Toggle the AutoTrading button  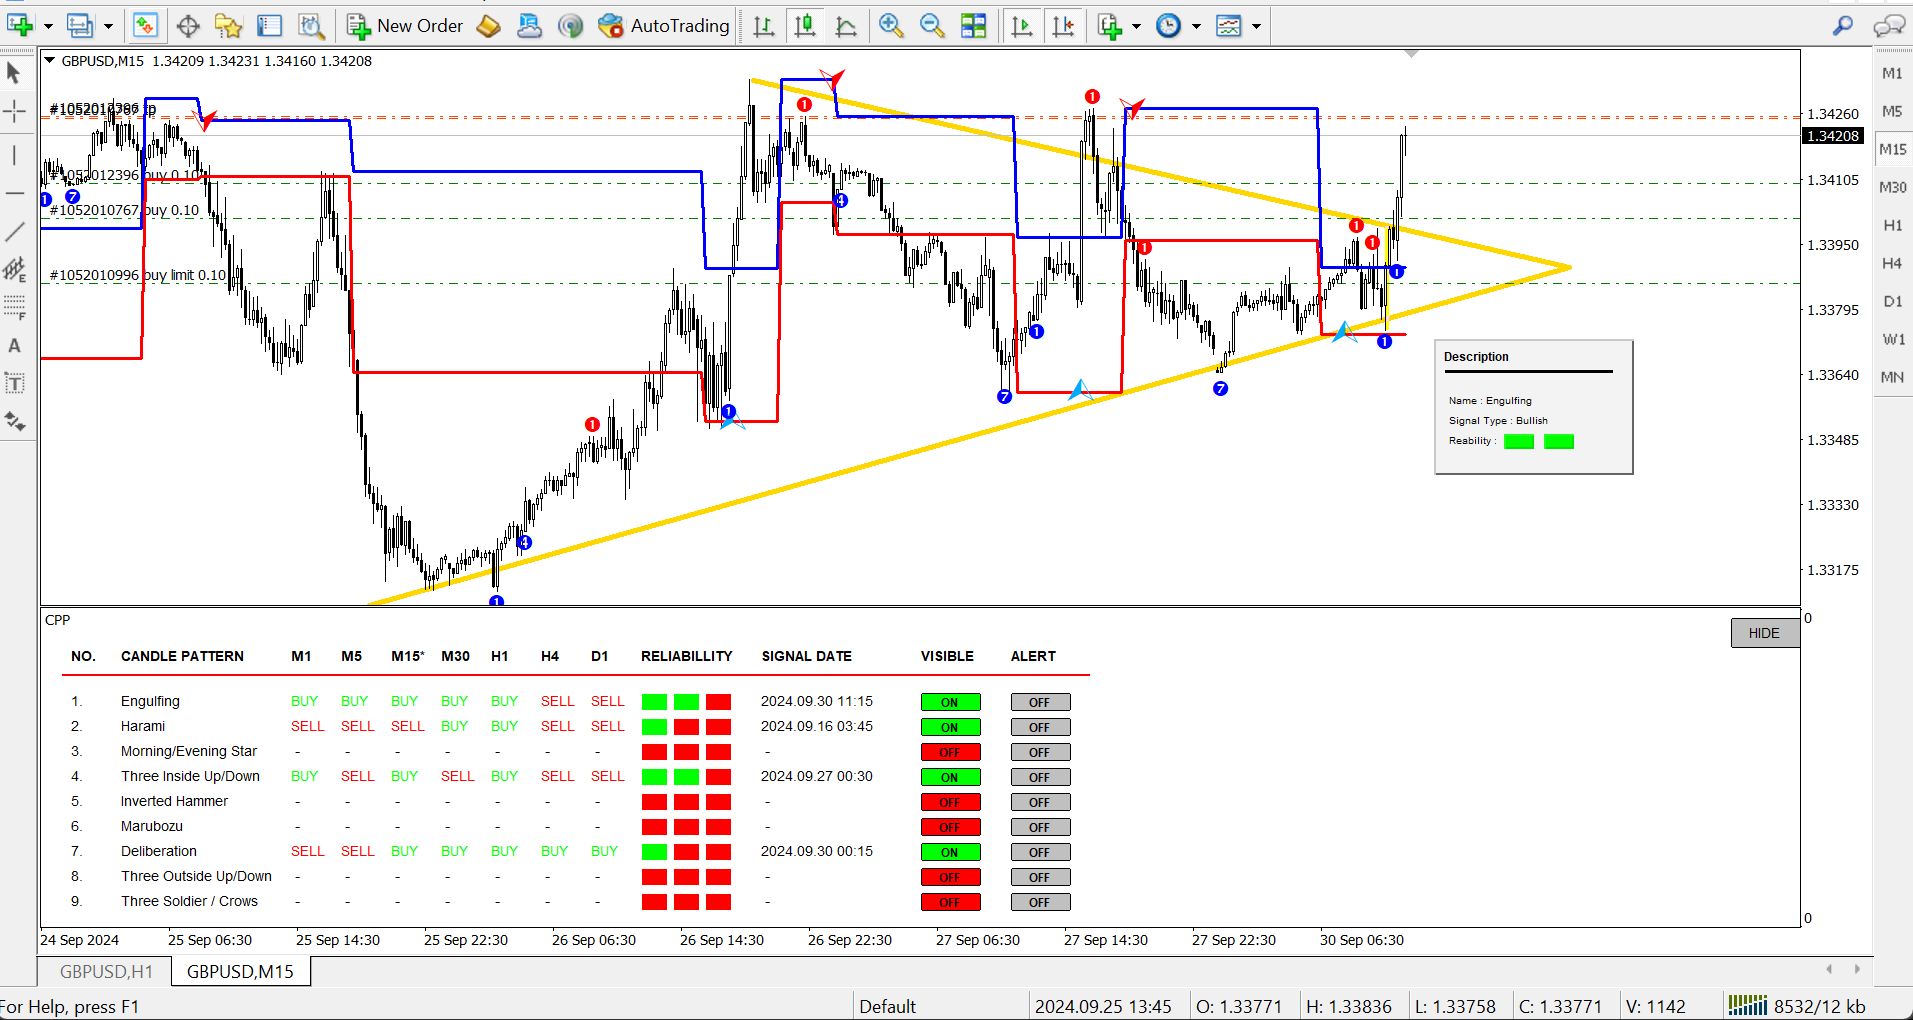[664, 25]
